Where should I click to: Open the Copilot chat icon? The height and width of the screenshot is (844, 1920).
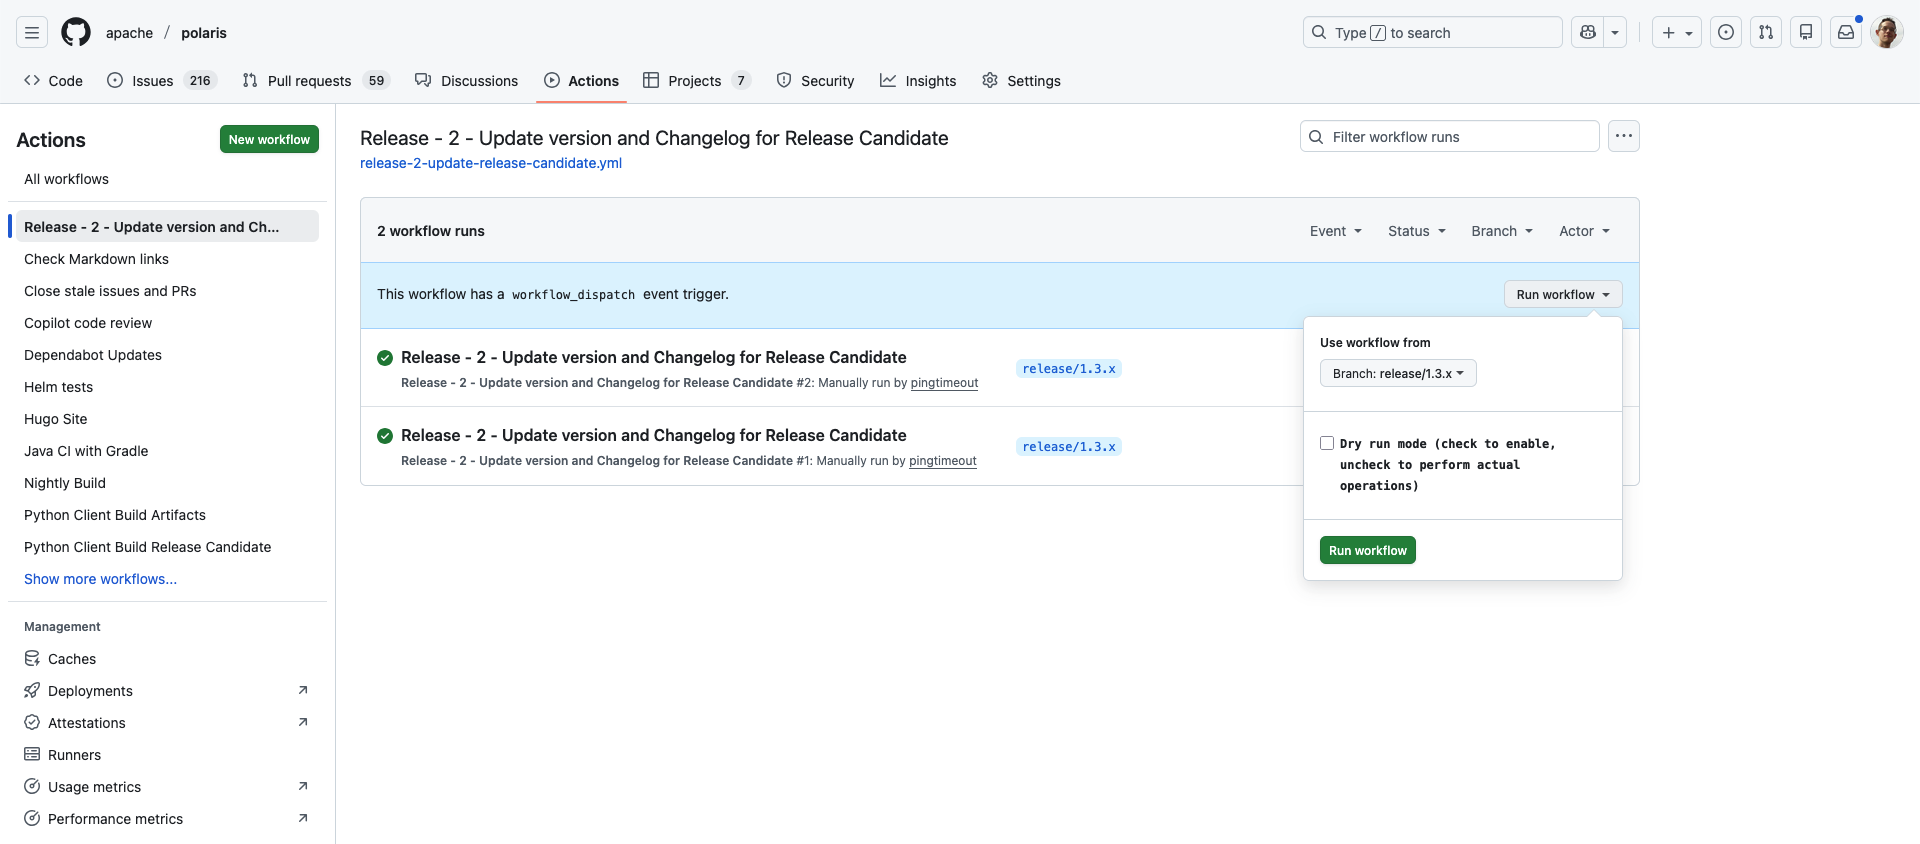tap(1588, 32)
